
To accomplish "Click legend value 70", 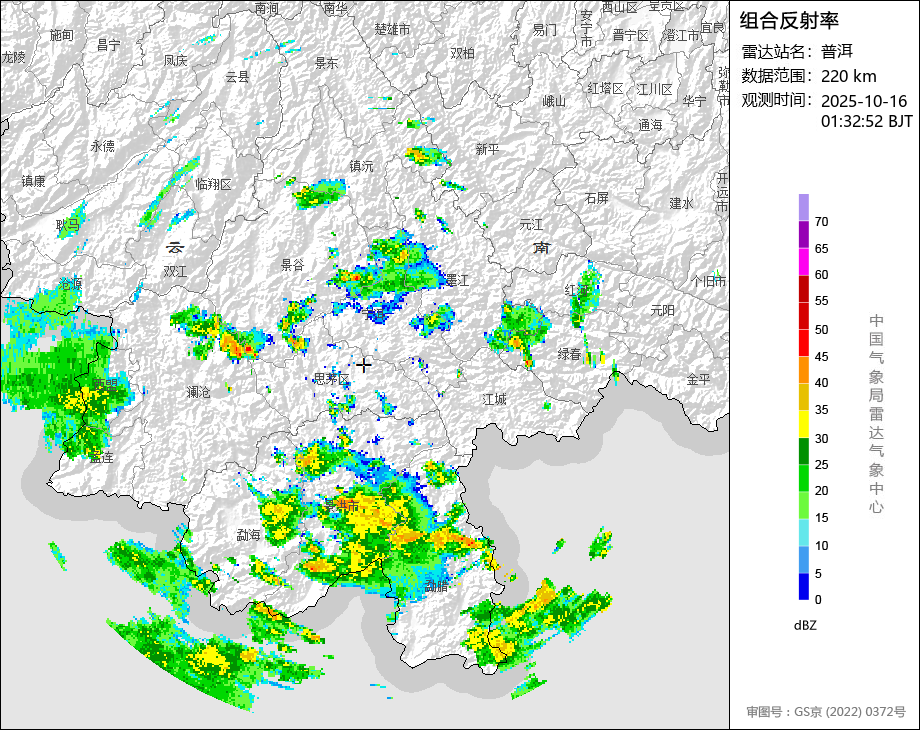I will [x=821, y=222].
